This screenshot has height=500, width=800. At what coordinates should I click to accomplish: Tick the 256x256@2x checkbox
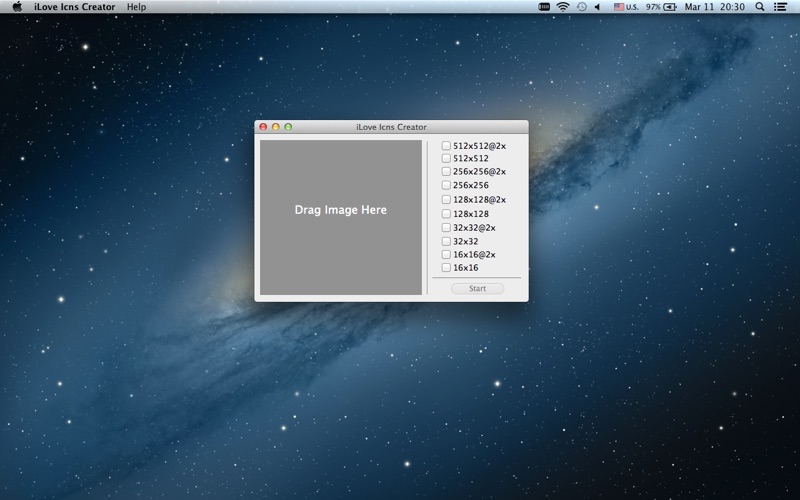click(x=446, y=171)
